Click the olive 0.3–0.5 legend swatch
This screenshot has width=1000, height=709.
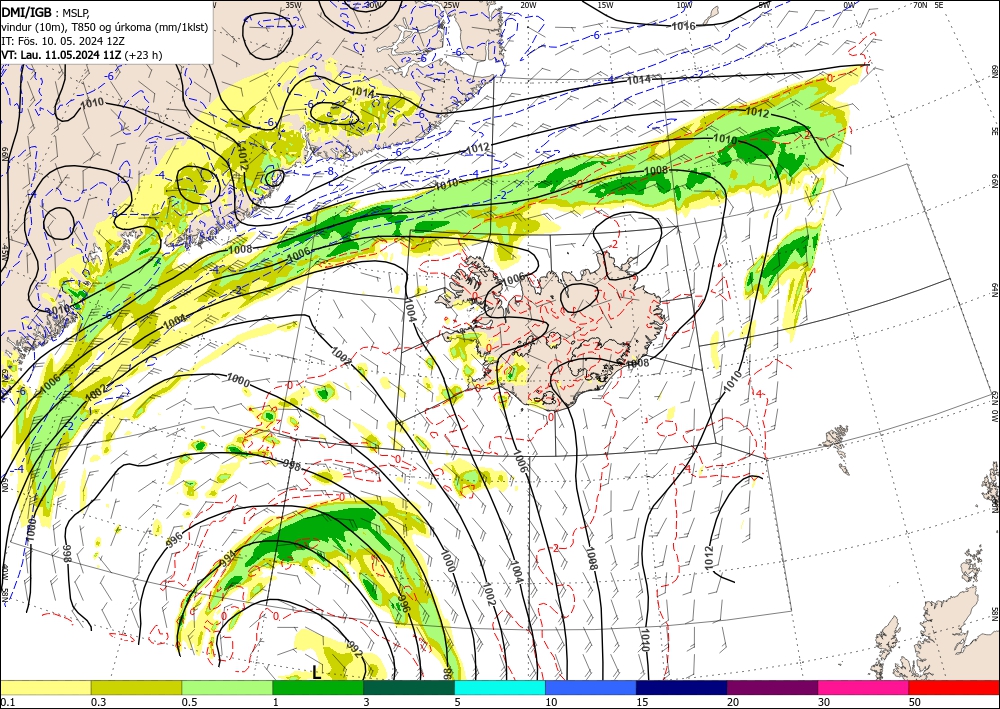pyautogui.click(x=136, y=687)
